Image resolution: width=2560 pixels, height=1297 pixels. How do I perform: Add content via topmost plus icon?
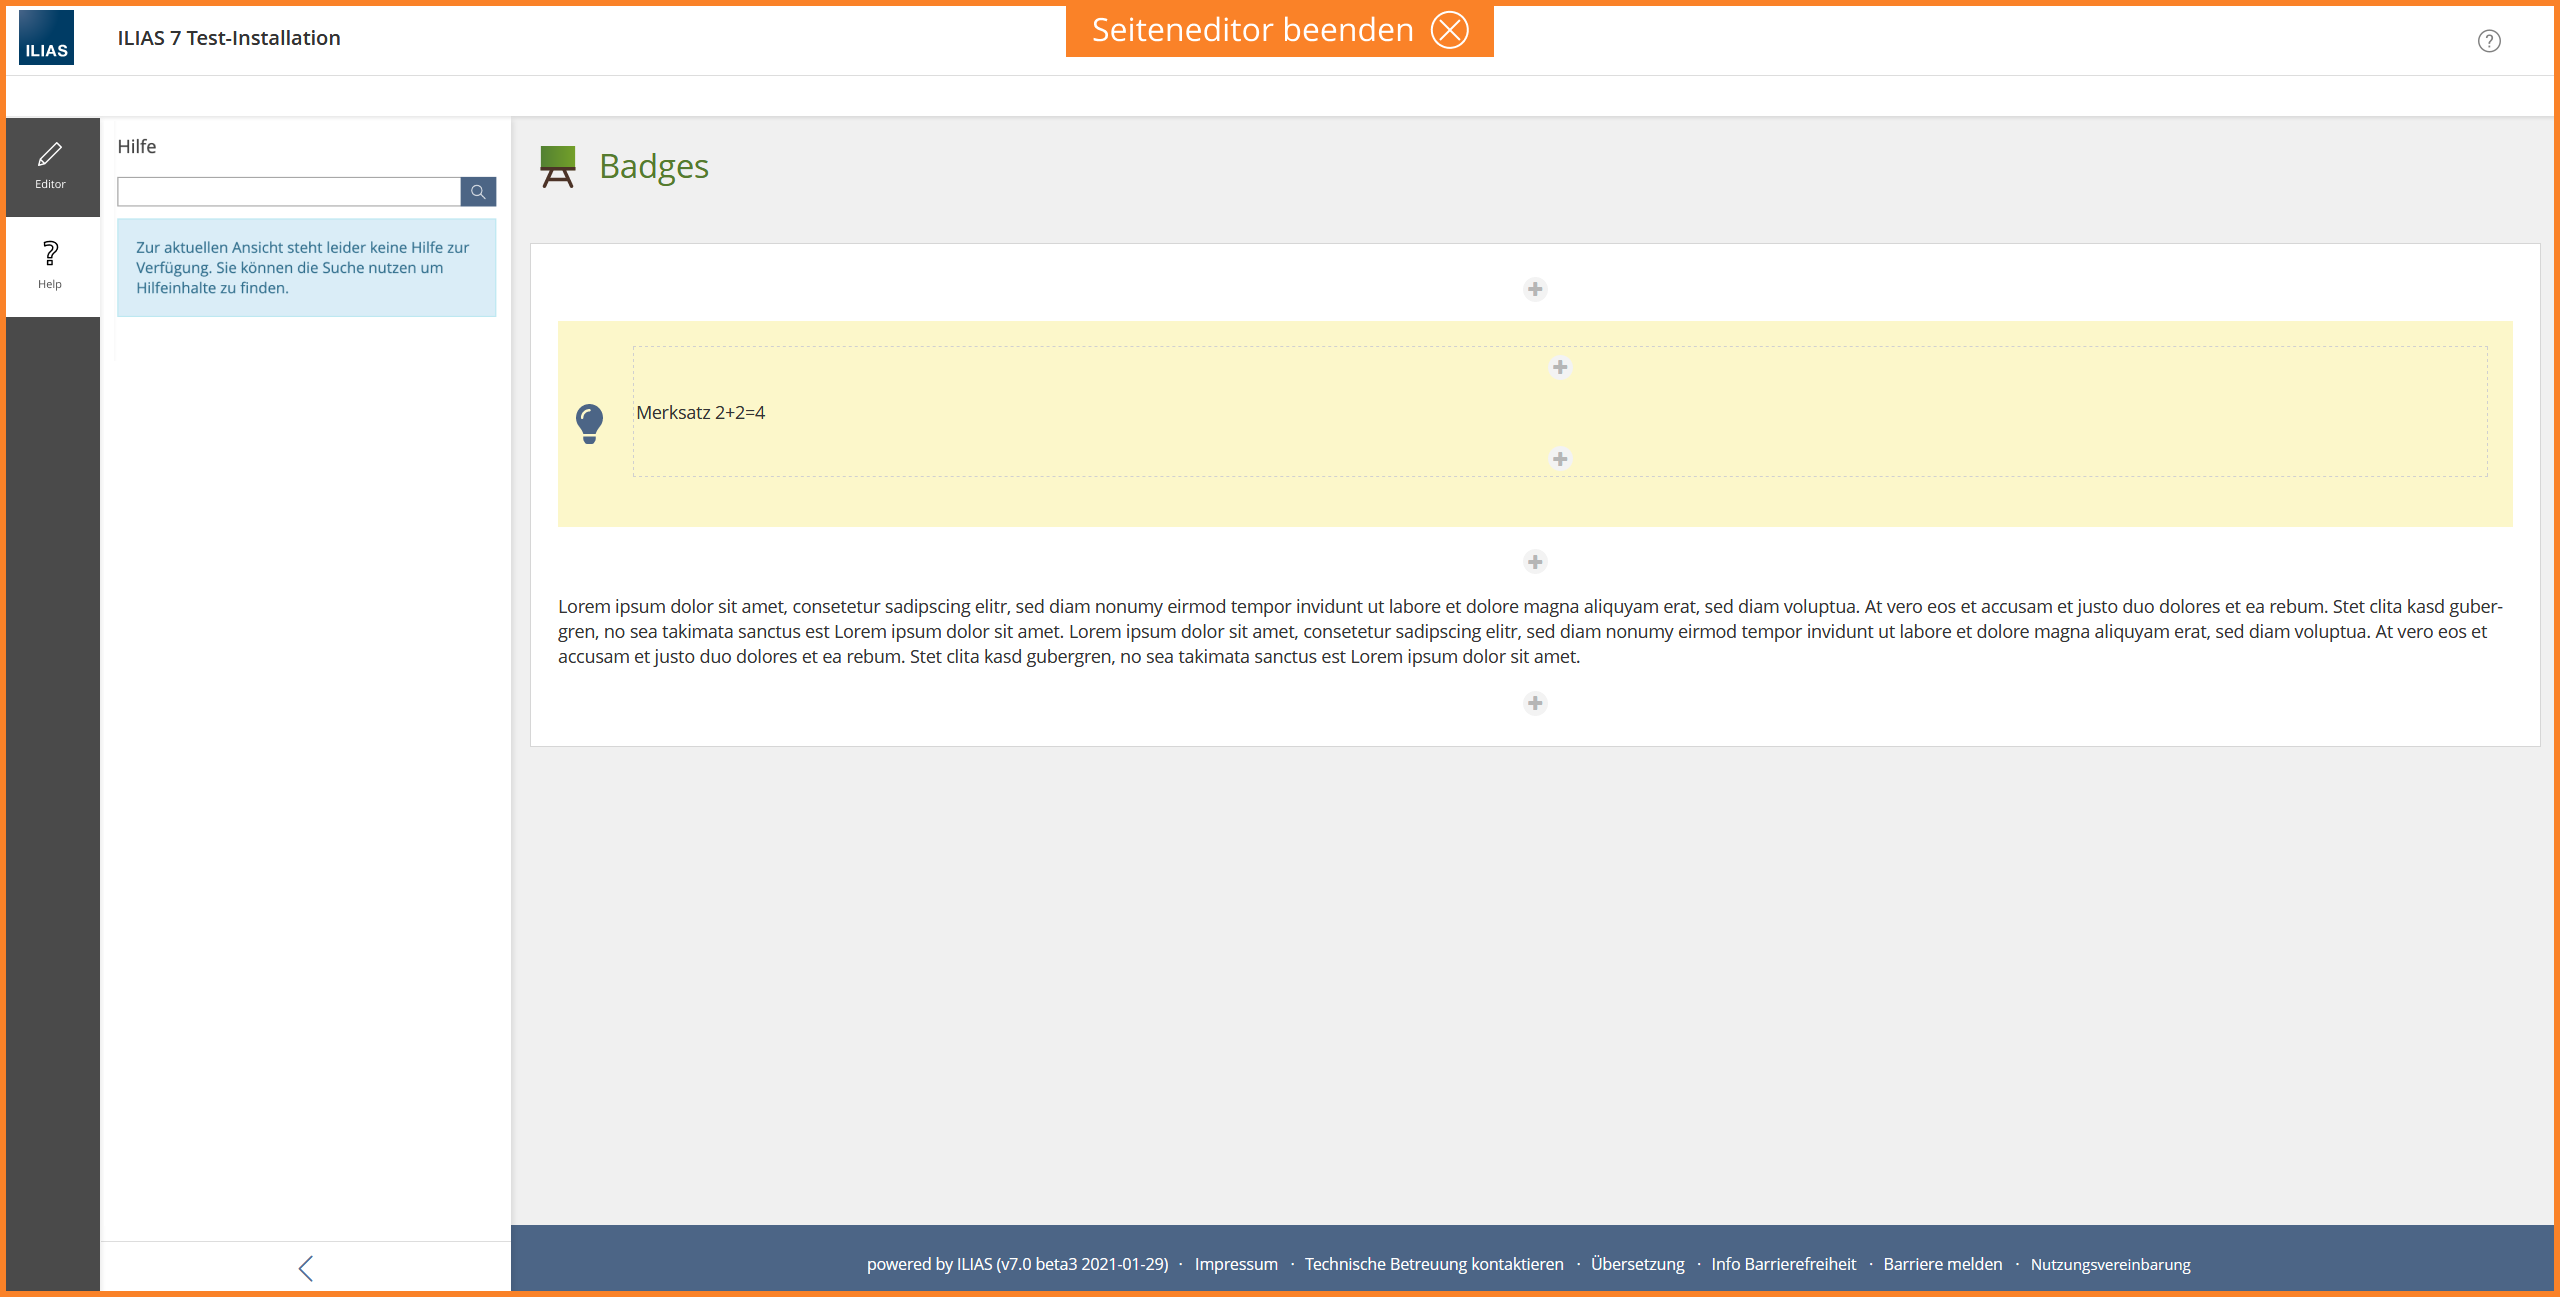pyautogui.click(x=1535, y=289)
